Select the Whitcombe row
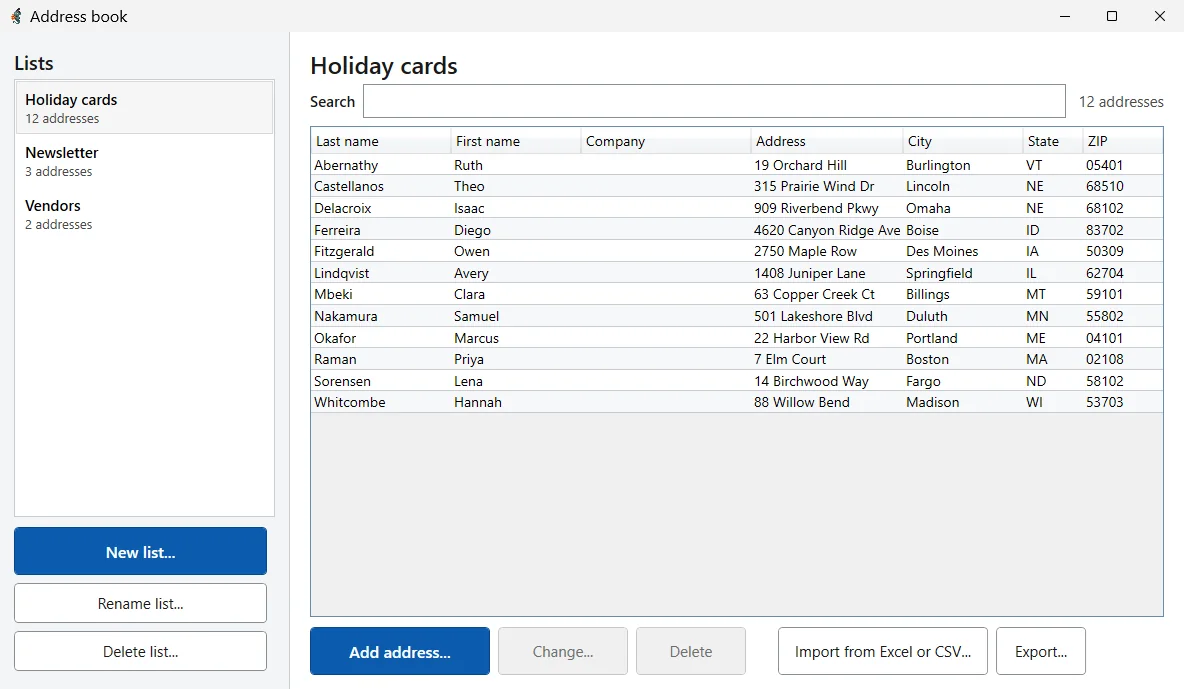Viewport: 1184px width, 689px height. click(x=736, y=402)
